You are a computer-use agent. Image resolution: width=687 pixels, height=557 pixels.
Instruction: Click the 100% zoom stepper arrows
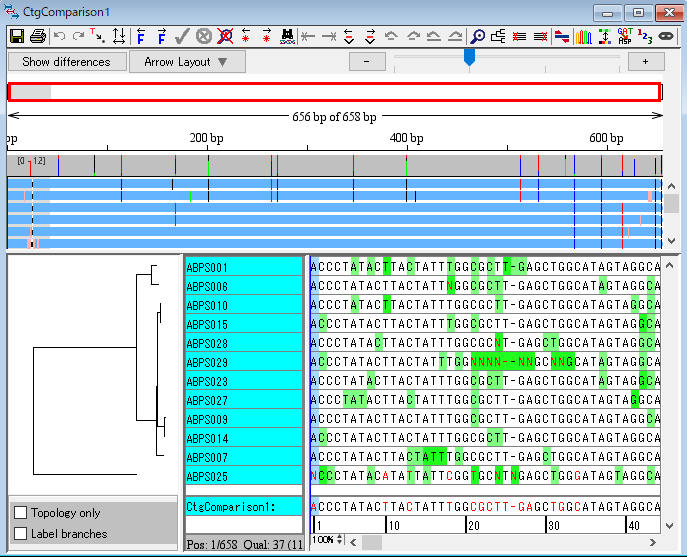pos(339,540)
